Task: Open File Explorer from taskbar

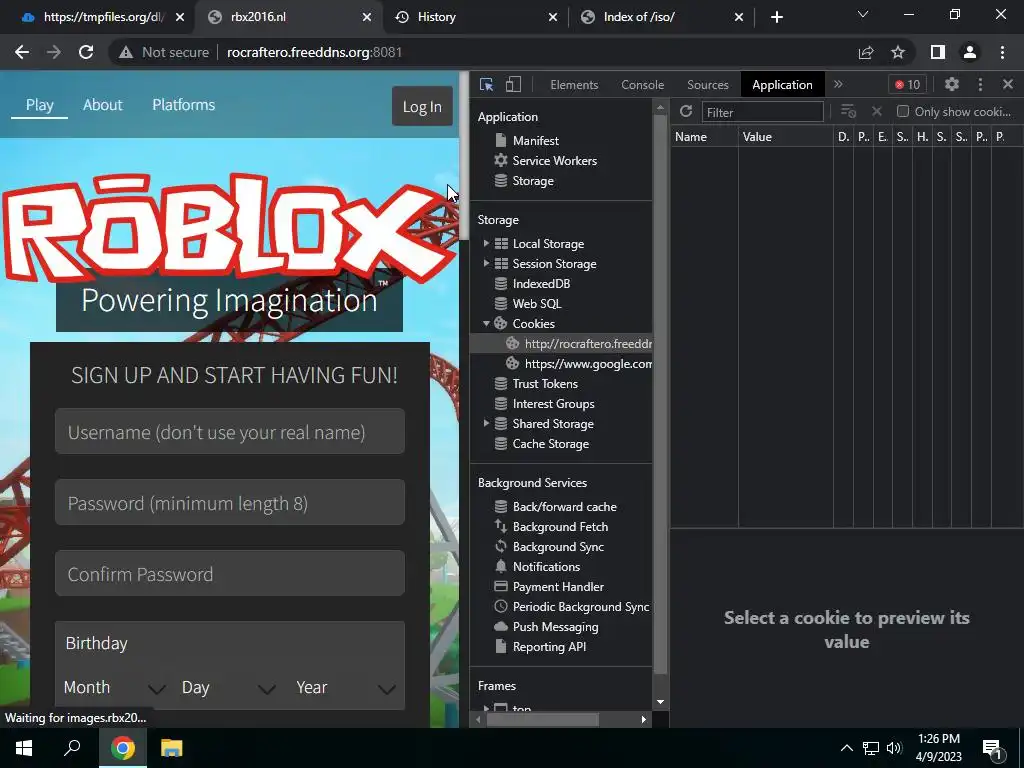Action: click(171, 748)
